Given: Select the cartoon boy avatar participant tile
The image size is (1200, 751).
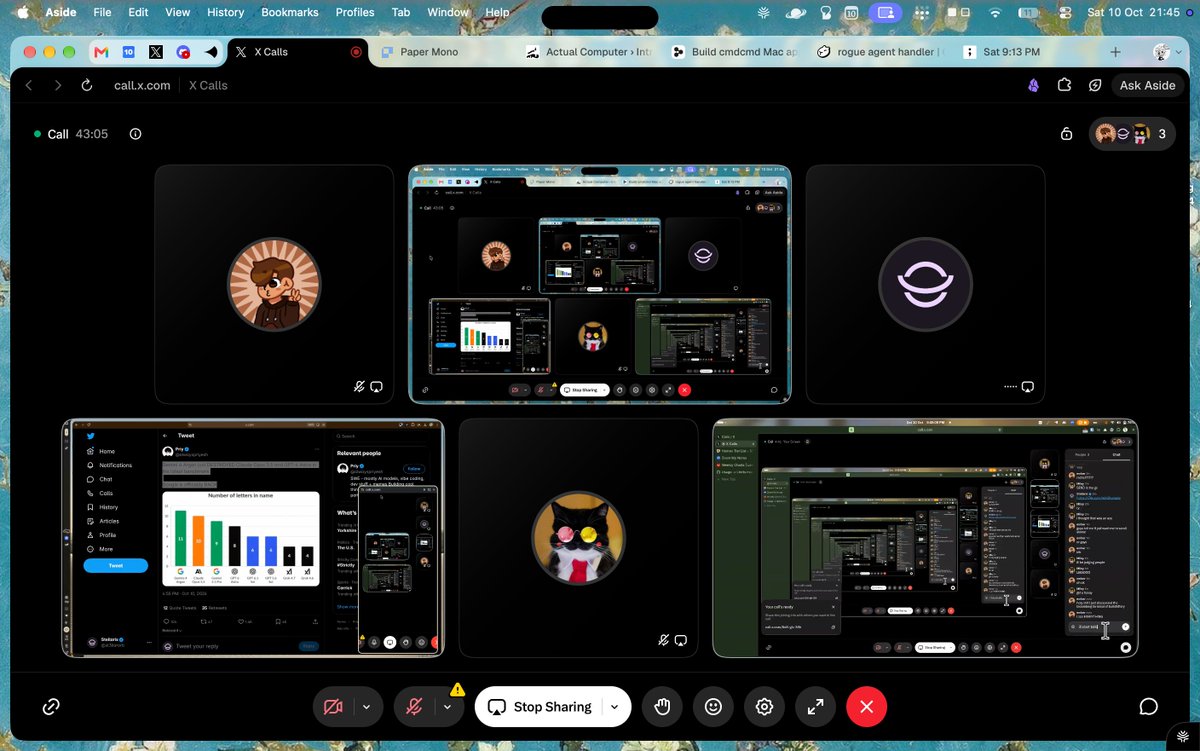Looking at the screenshot, I should [274, 284].
